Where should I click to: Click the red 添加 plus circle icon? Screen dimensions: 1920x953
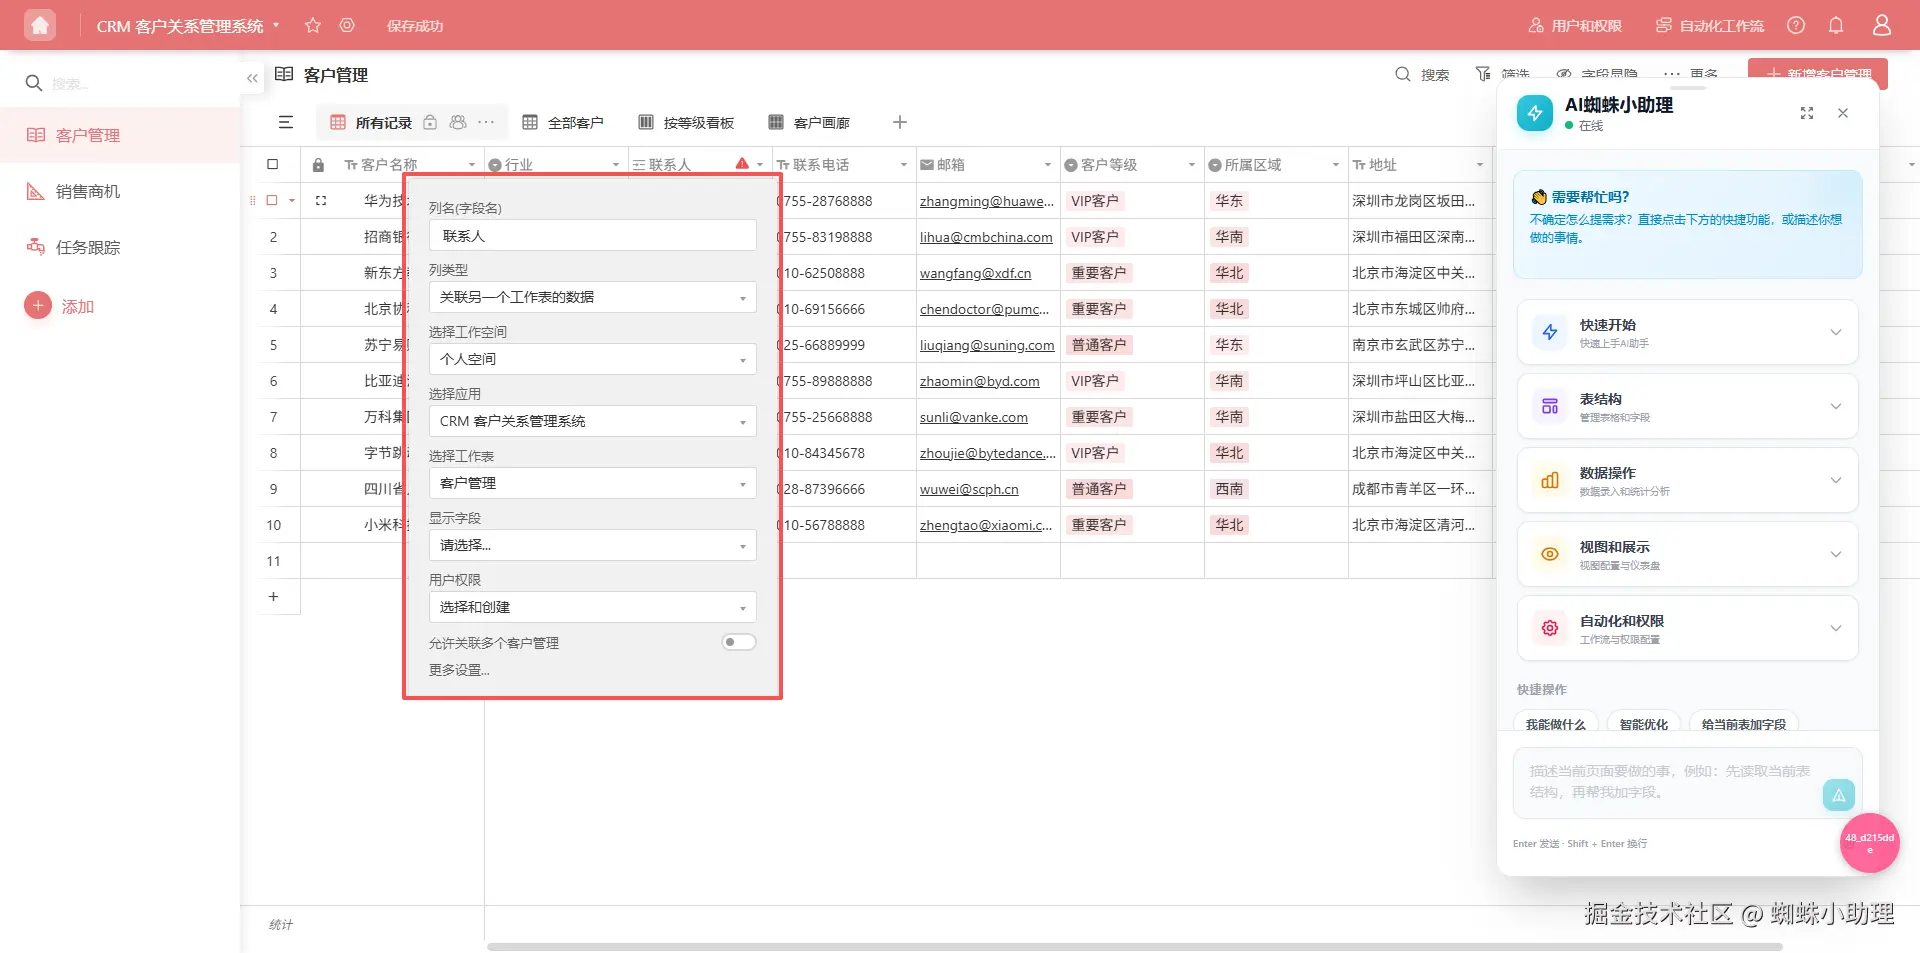(38, 306)
